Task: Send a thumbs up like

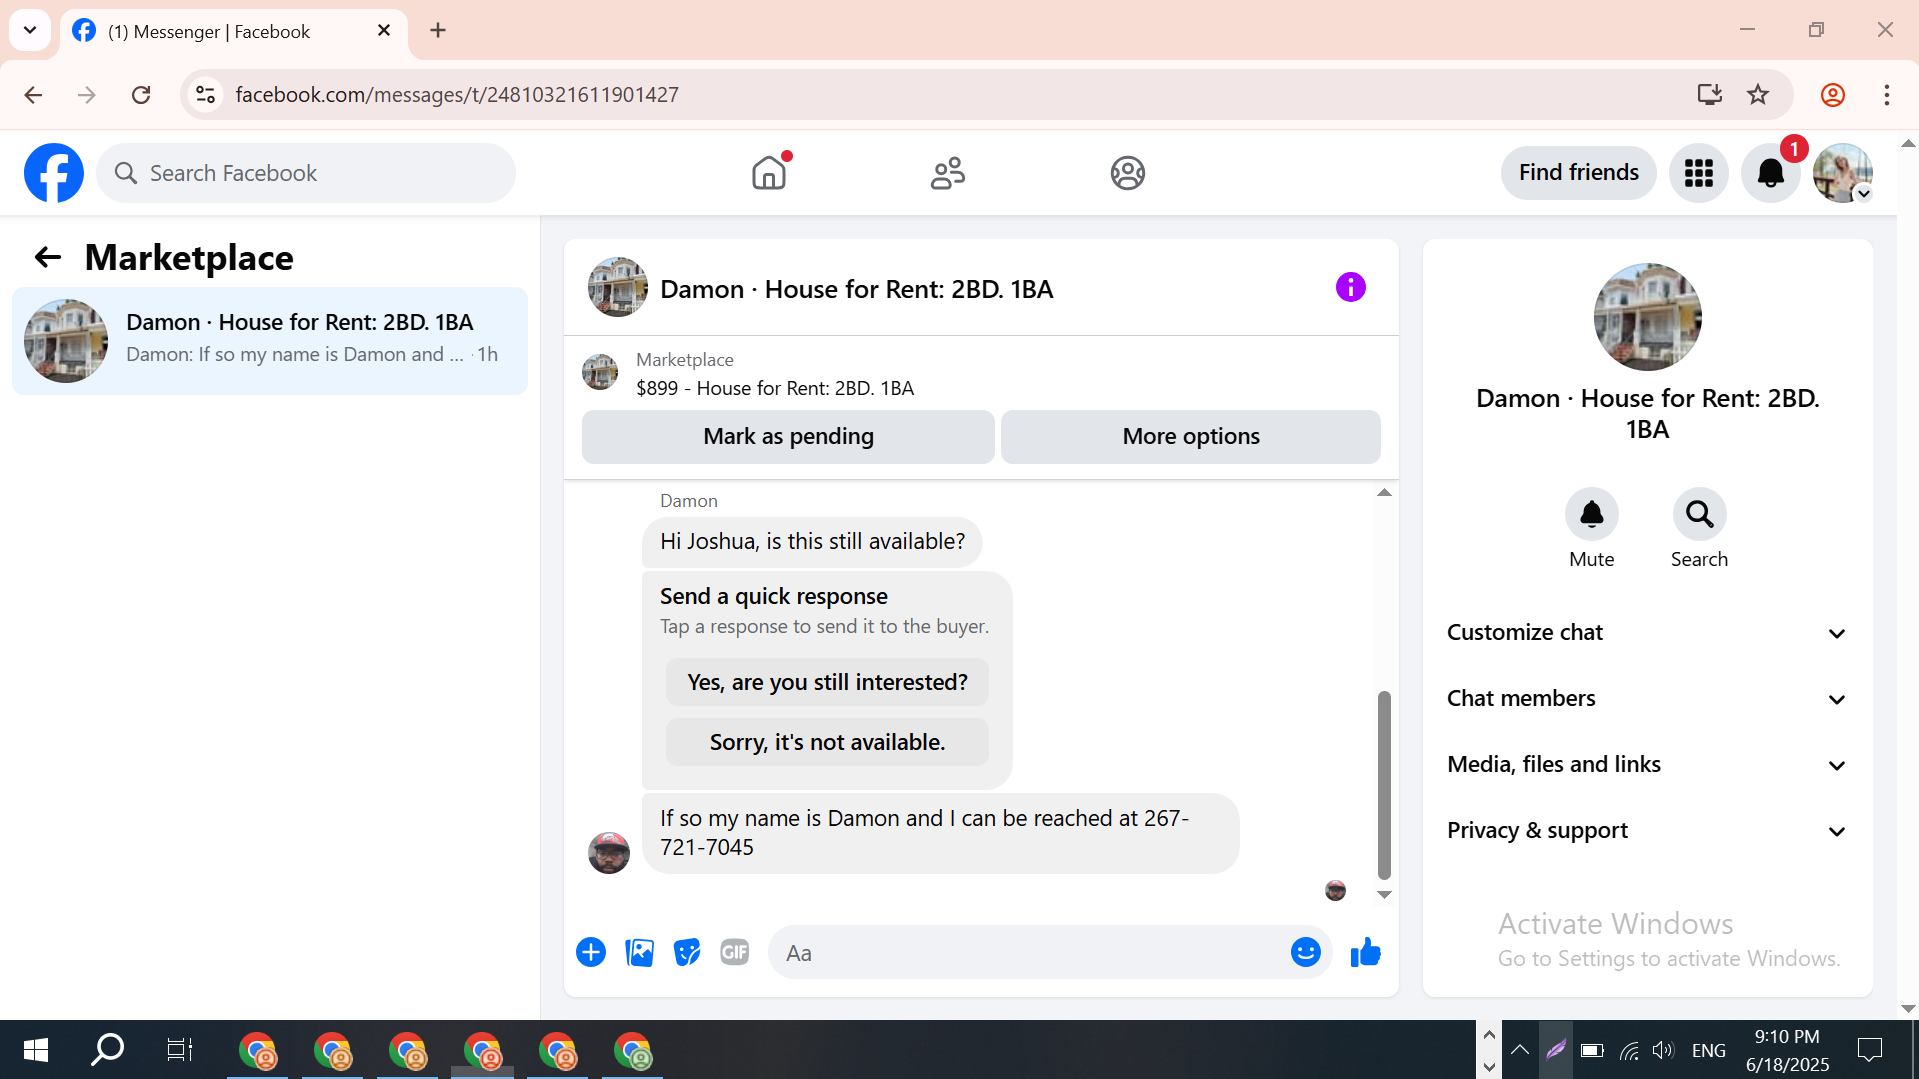Action: click(x=1365, y=952)
